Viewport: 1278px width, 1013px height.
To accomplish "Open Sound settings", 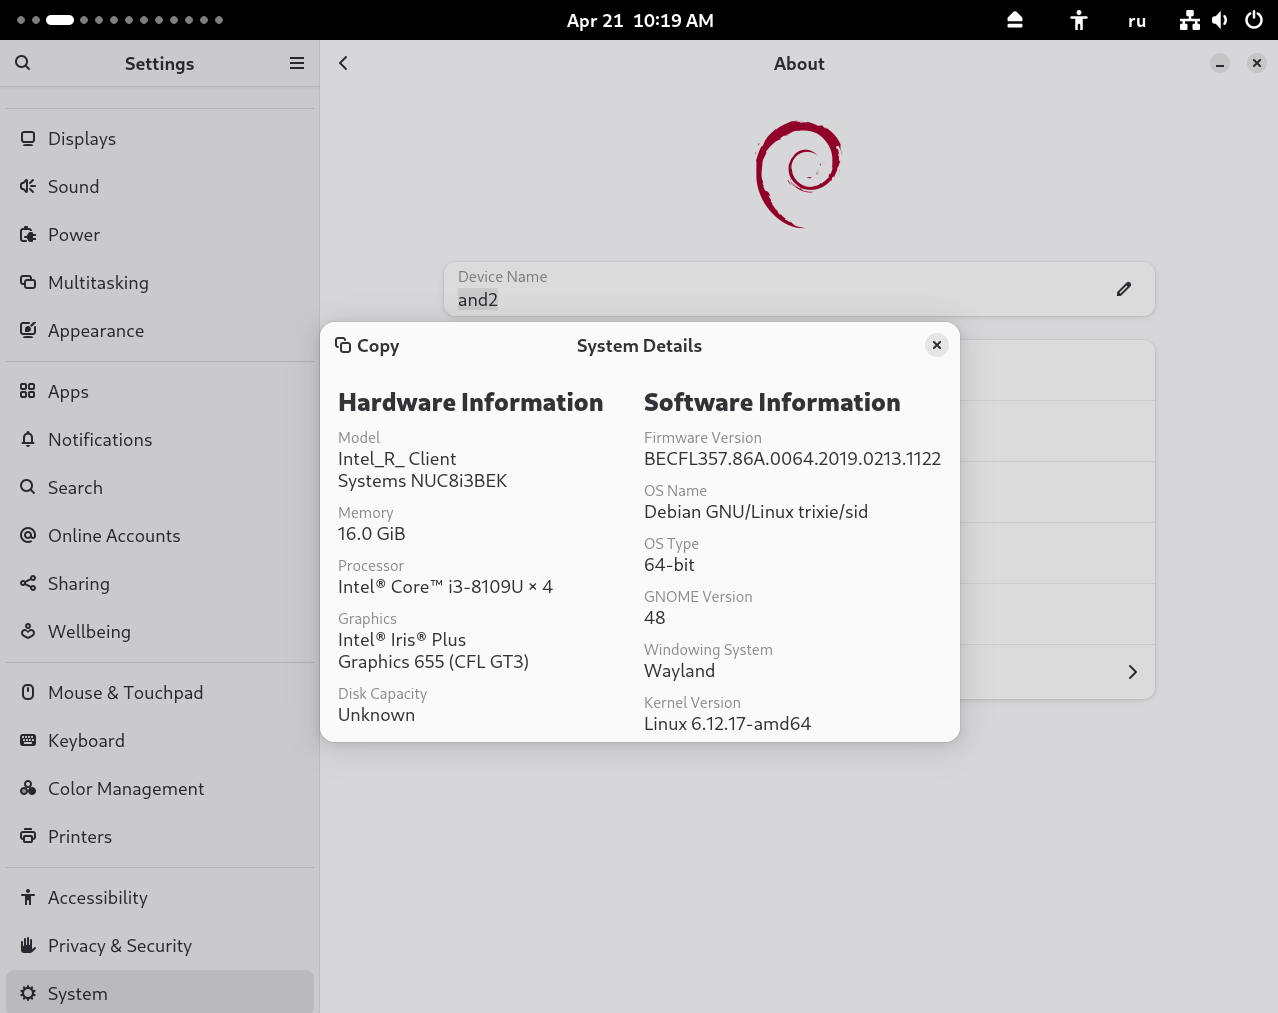I will click(160, 187).
